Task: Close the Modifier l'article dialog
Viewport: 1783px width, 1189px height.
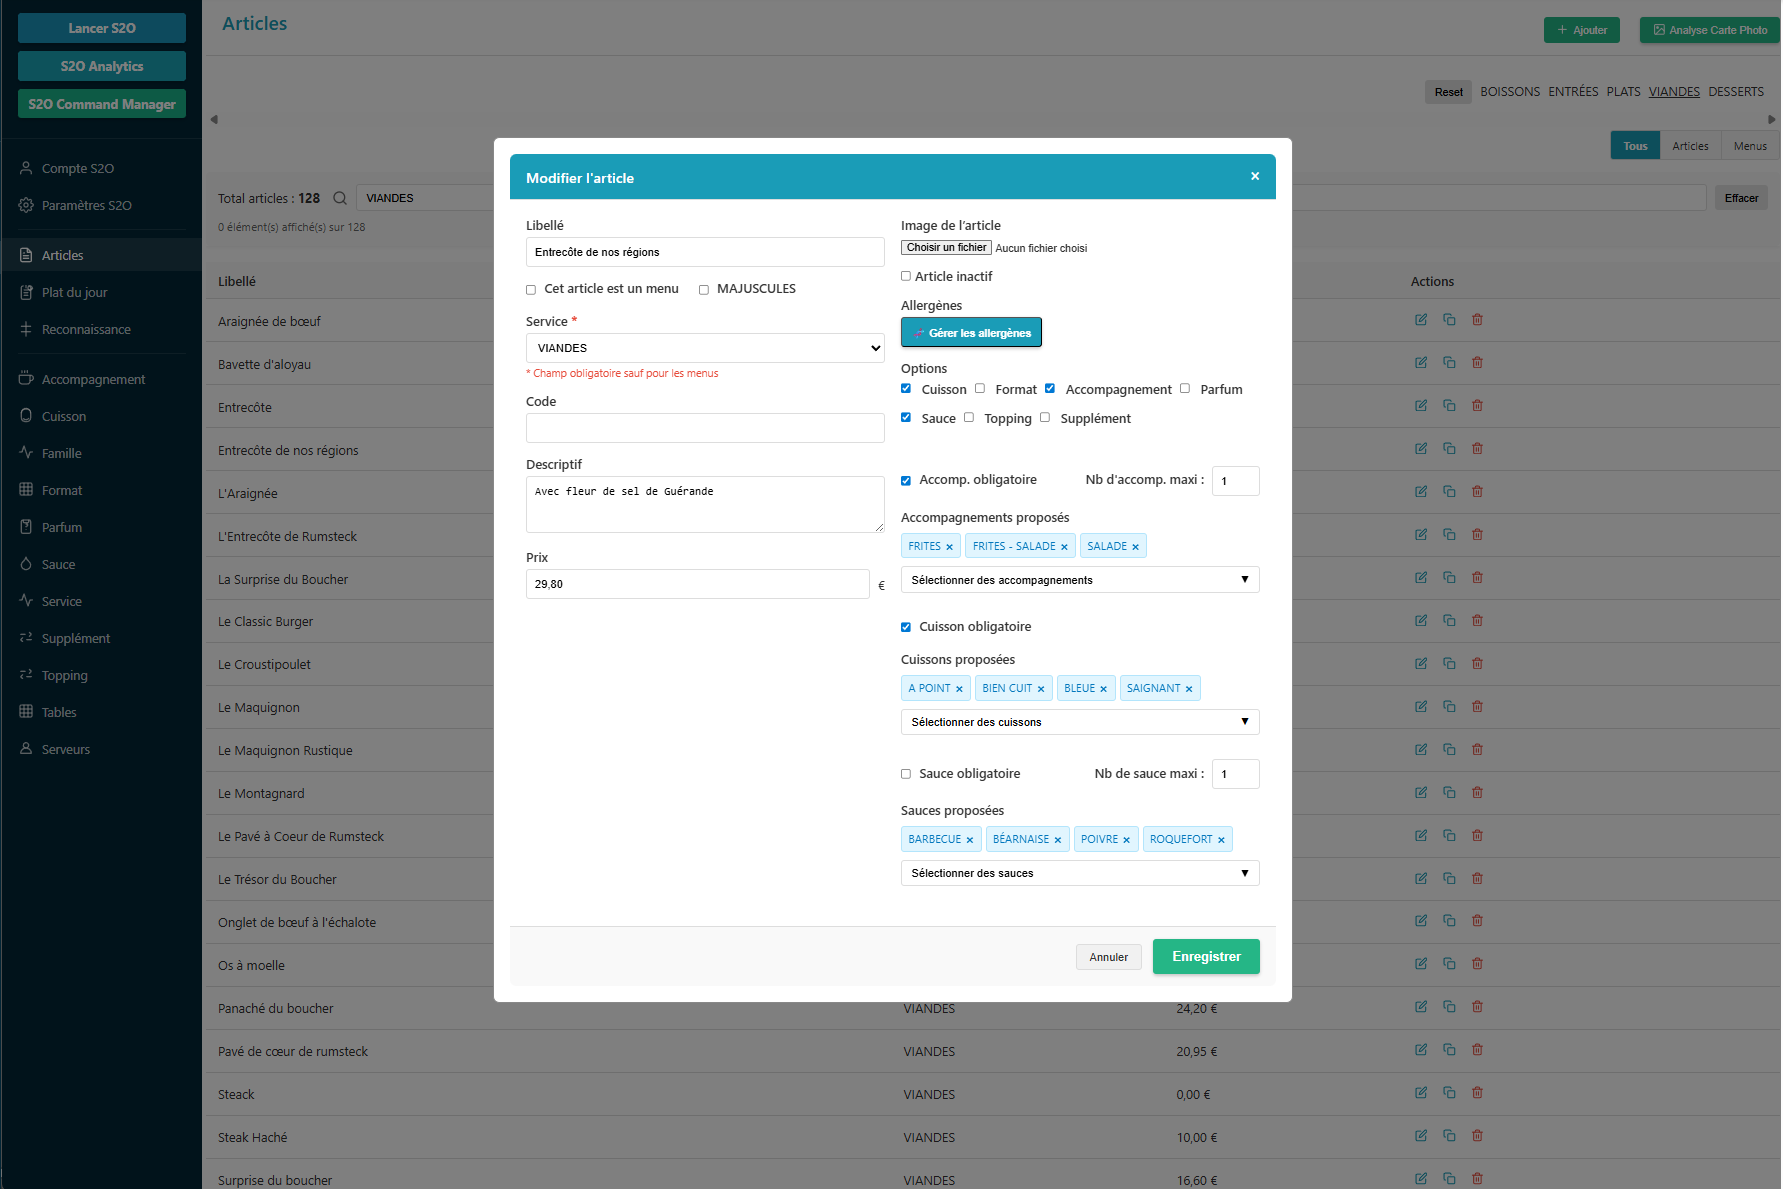Action: pyautogui.click(x=1255, y=176)
